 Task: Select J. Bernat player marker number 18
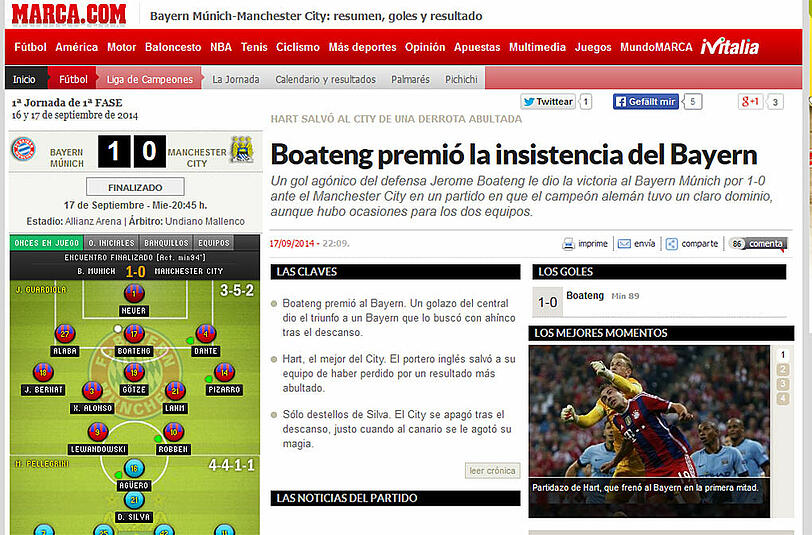coord(43,372)
